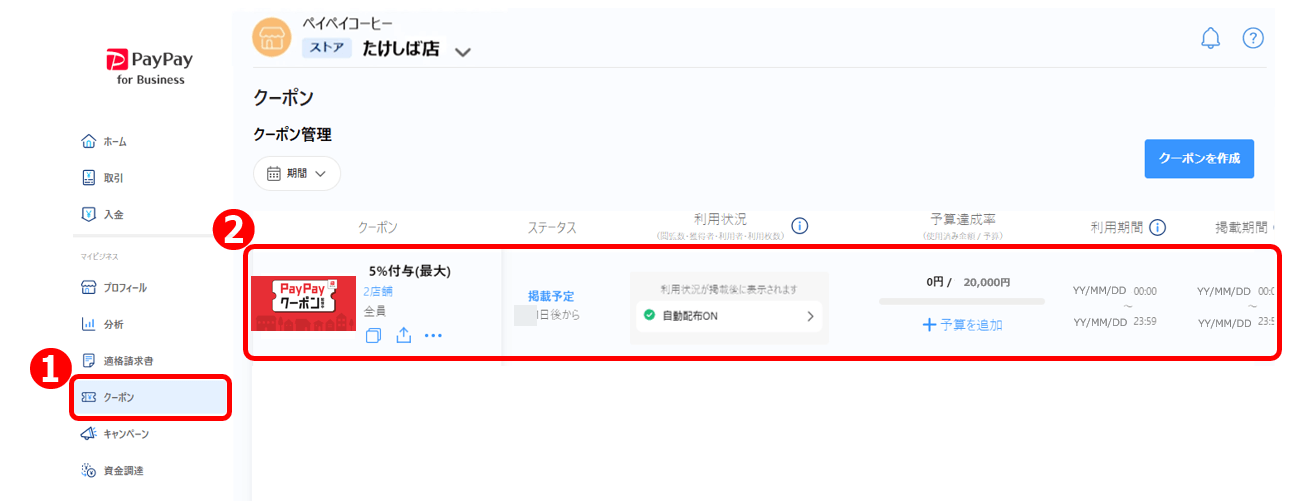Open the 取引 menu item
Viewport: 1315px width, 501px height.
tap(113, 178)
